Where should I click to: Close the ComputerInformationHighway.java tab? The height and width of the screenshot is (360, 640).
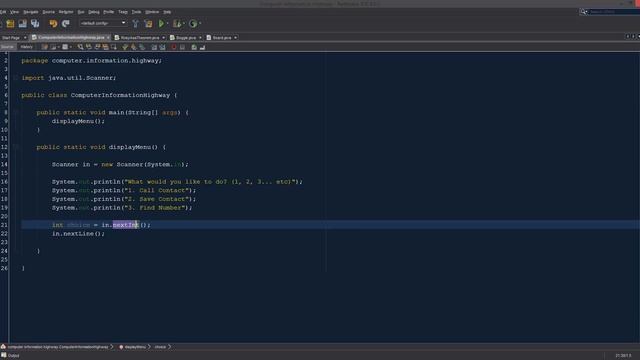[x=108, y=38]
